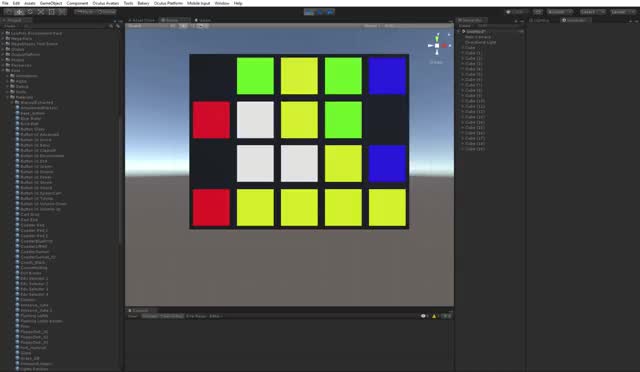Open the File menu

[5, 3]
